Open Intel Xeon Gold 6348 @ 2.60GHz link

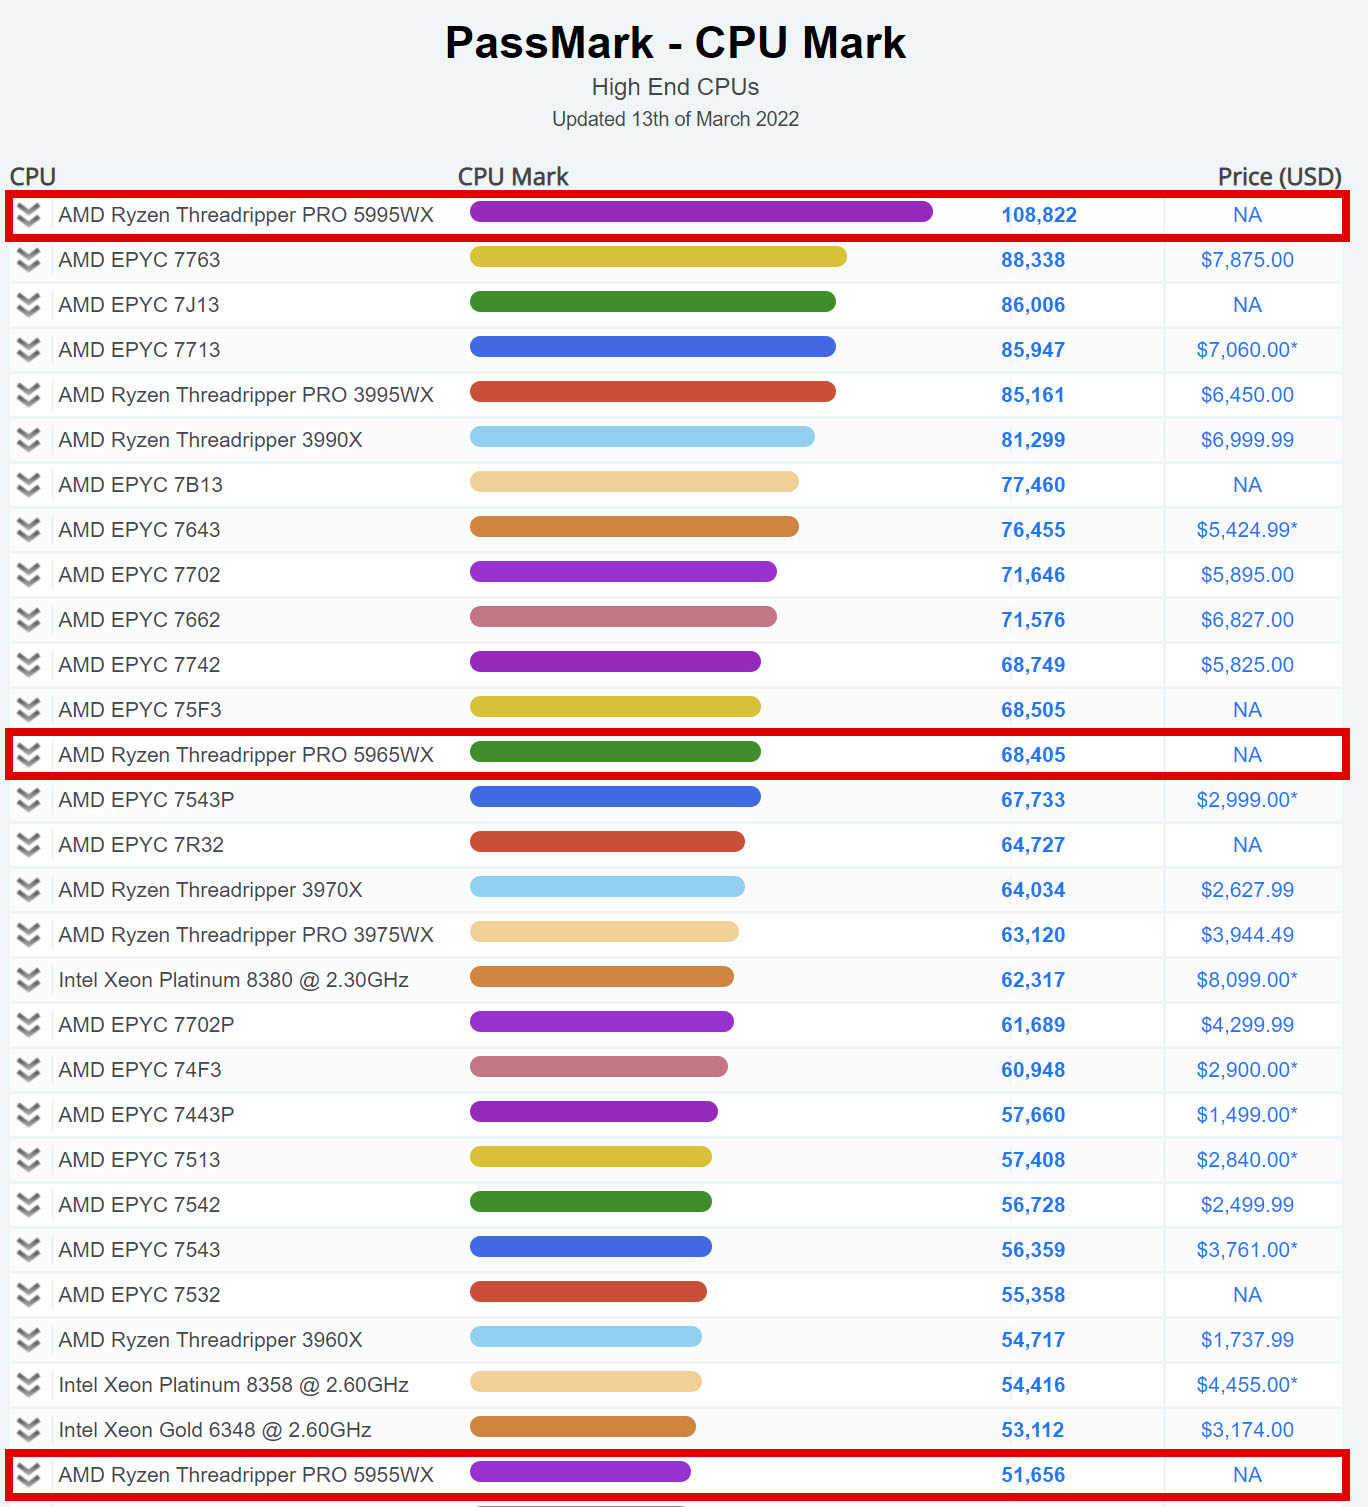(x=215, y=1430)
